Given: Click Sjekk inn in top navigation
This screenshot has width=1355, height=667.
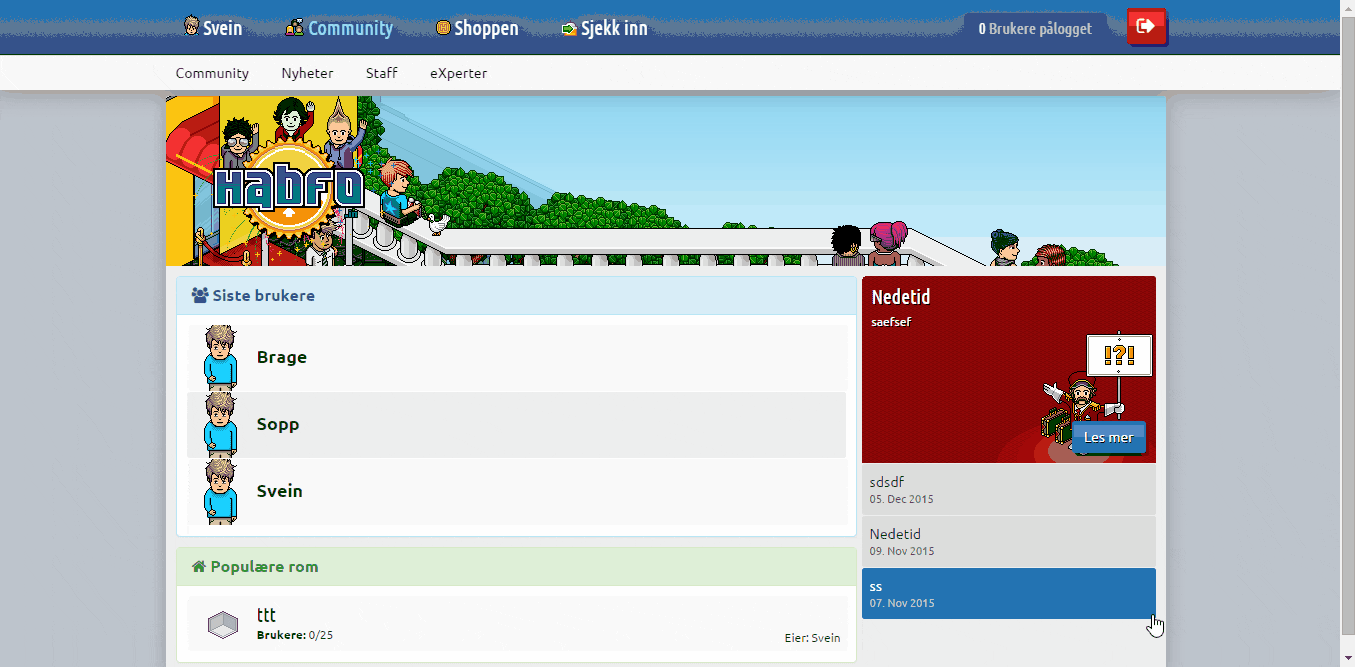Looking at the screenshot, I should pos(604,28).
